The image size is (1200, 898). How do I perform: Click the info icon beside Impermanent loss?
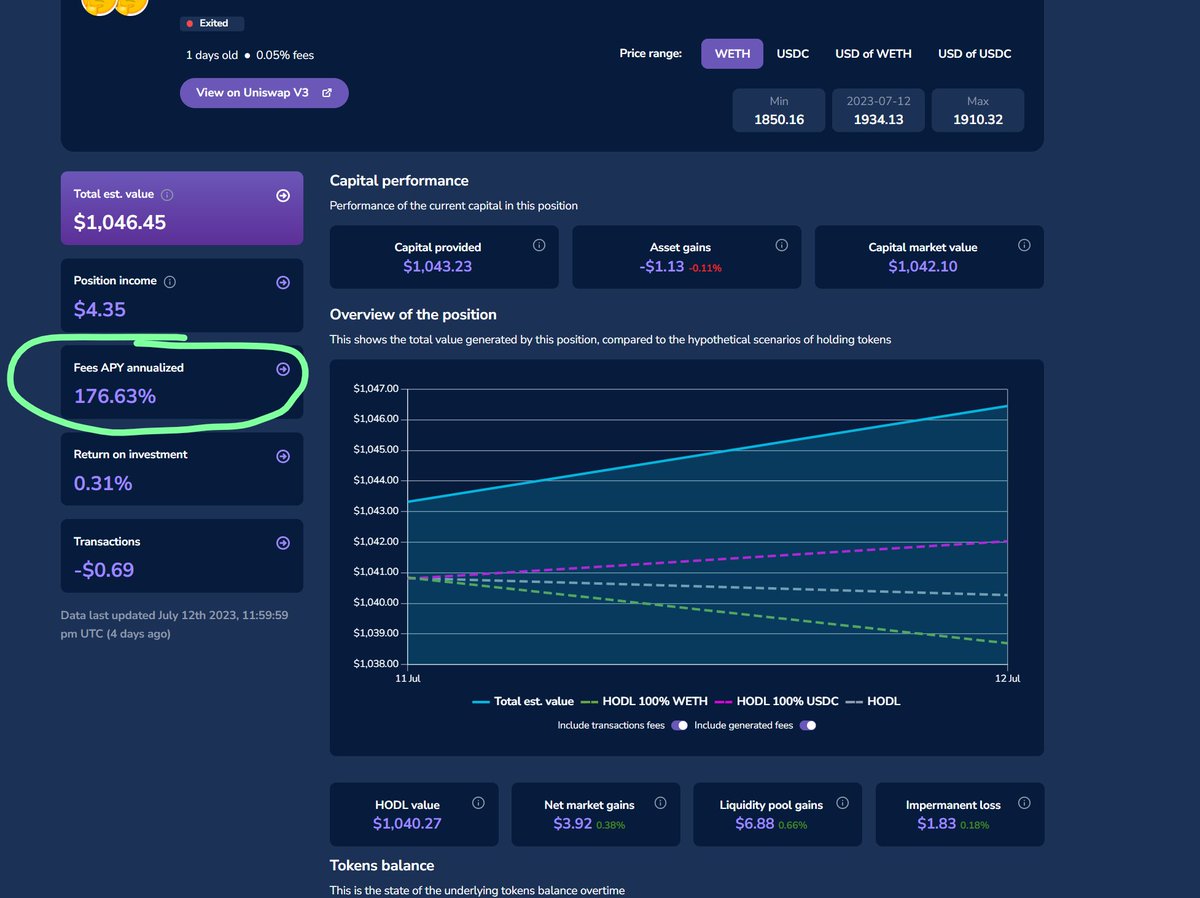[x=1024, y=802]
